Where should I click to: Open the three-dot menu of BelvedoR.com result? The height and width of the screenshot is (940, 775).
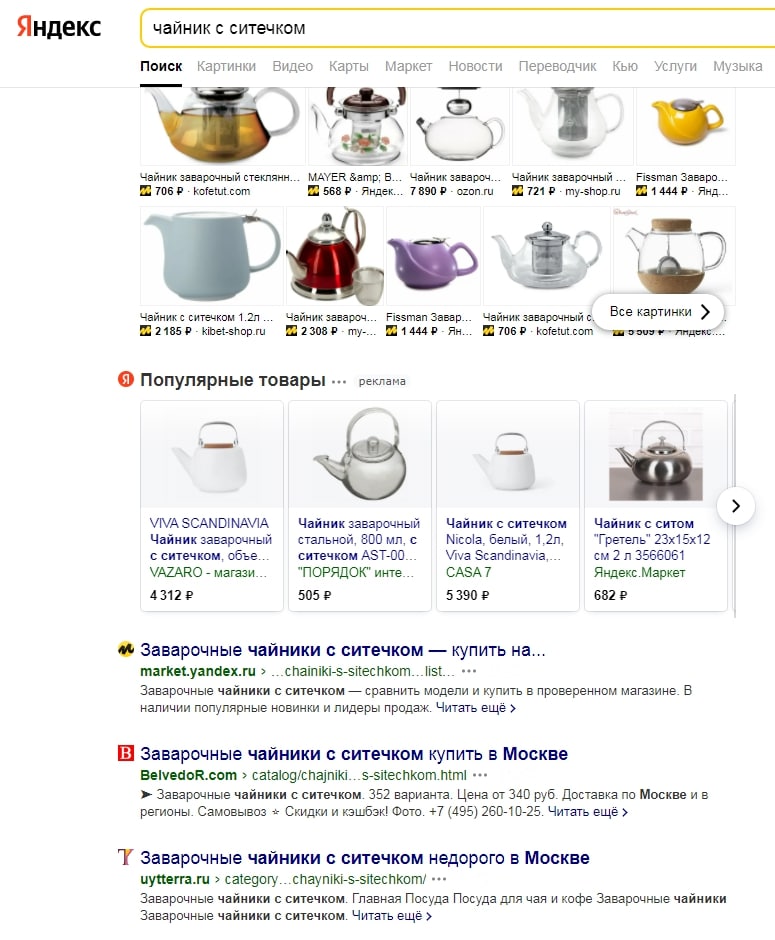[480, 775]
